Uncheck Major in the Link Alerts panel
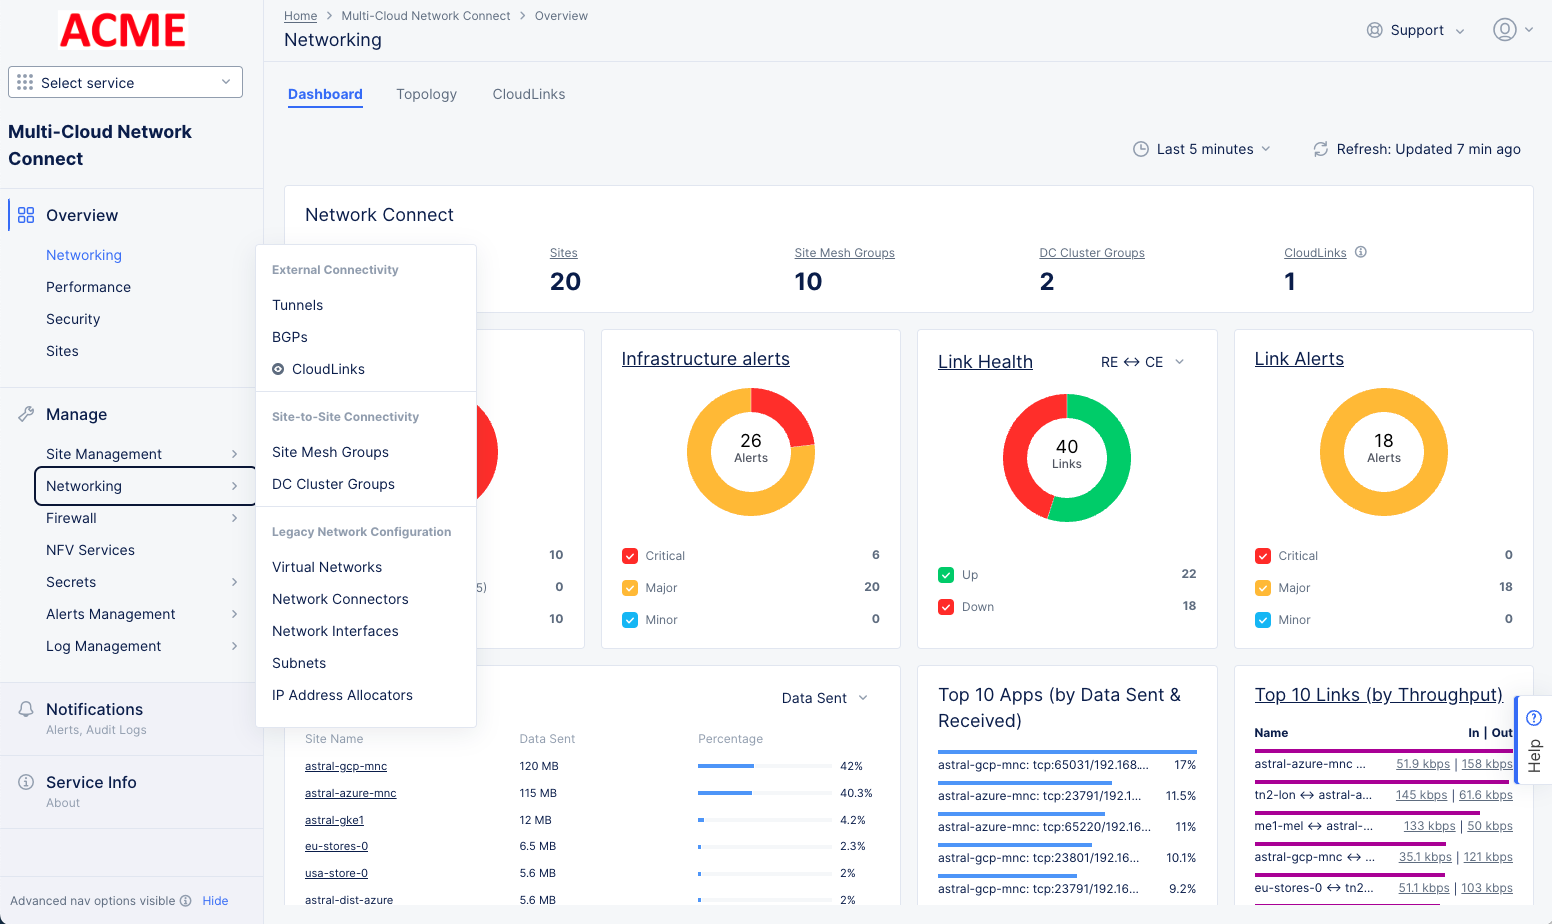 click(1262, 587)
